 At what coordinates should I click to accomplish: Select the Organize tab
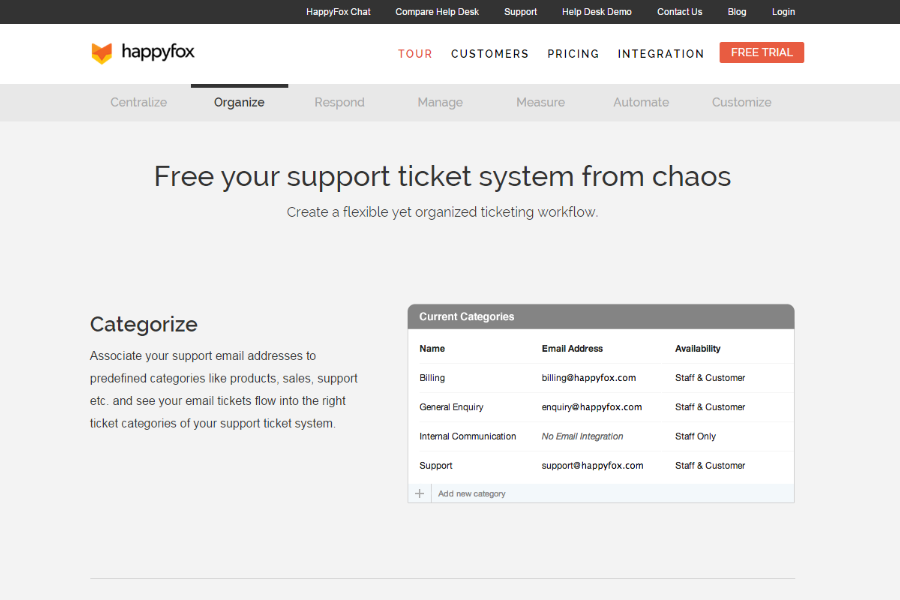click(x=239, y=102)
